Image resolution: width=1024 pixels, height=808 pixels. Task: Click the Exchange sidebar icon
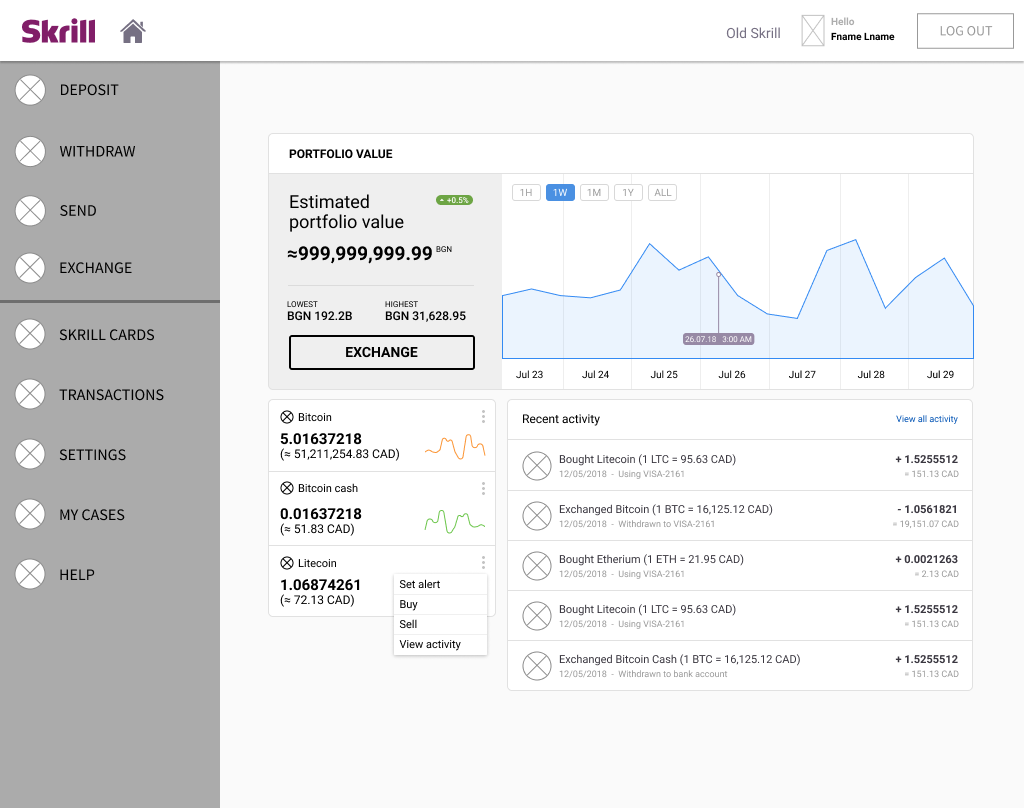(30, 268)
